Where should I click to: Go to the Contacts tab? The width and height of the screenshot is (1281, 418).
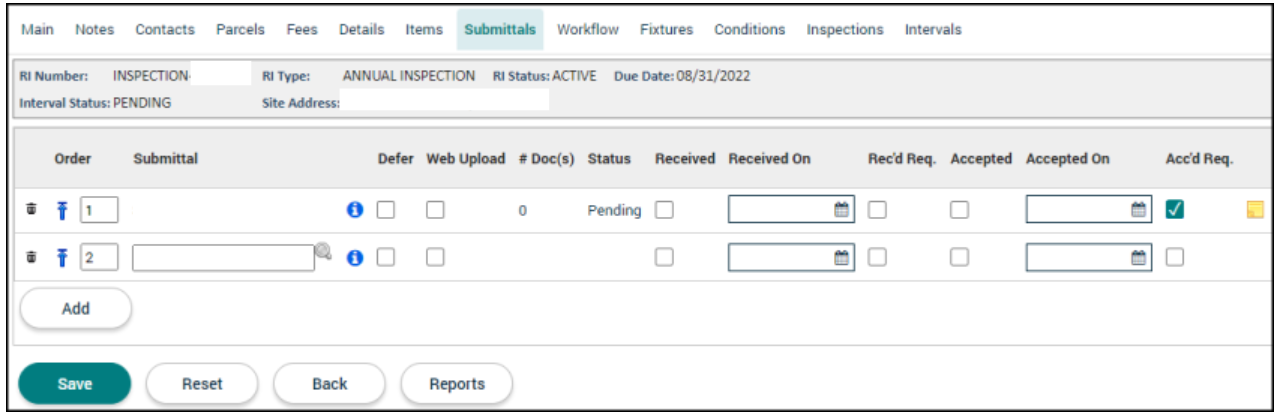tap(165, 30)
